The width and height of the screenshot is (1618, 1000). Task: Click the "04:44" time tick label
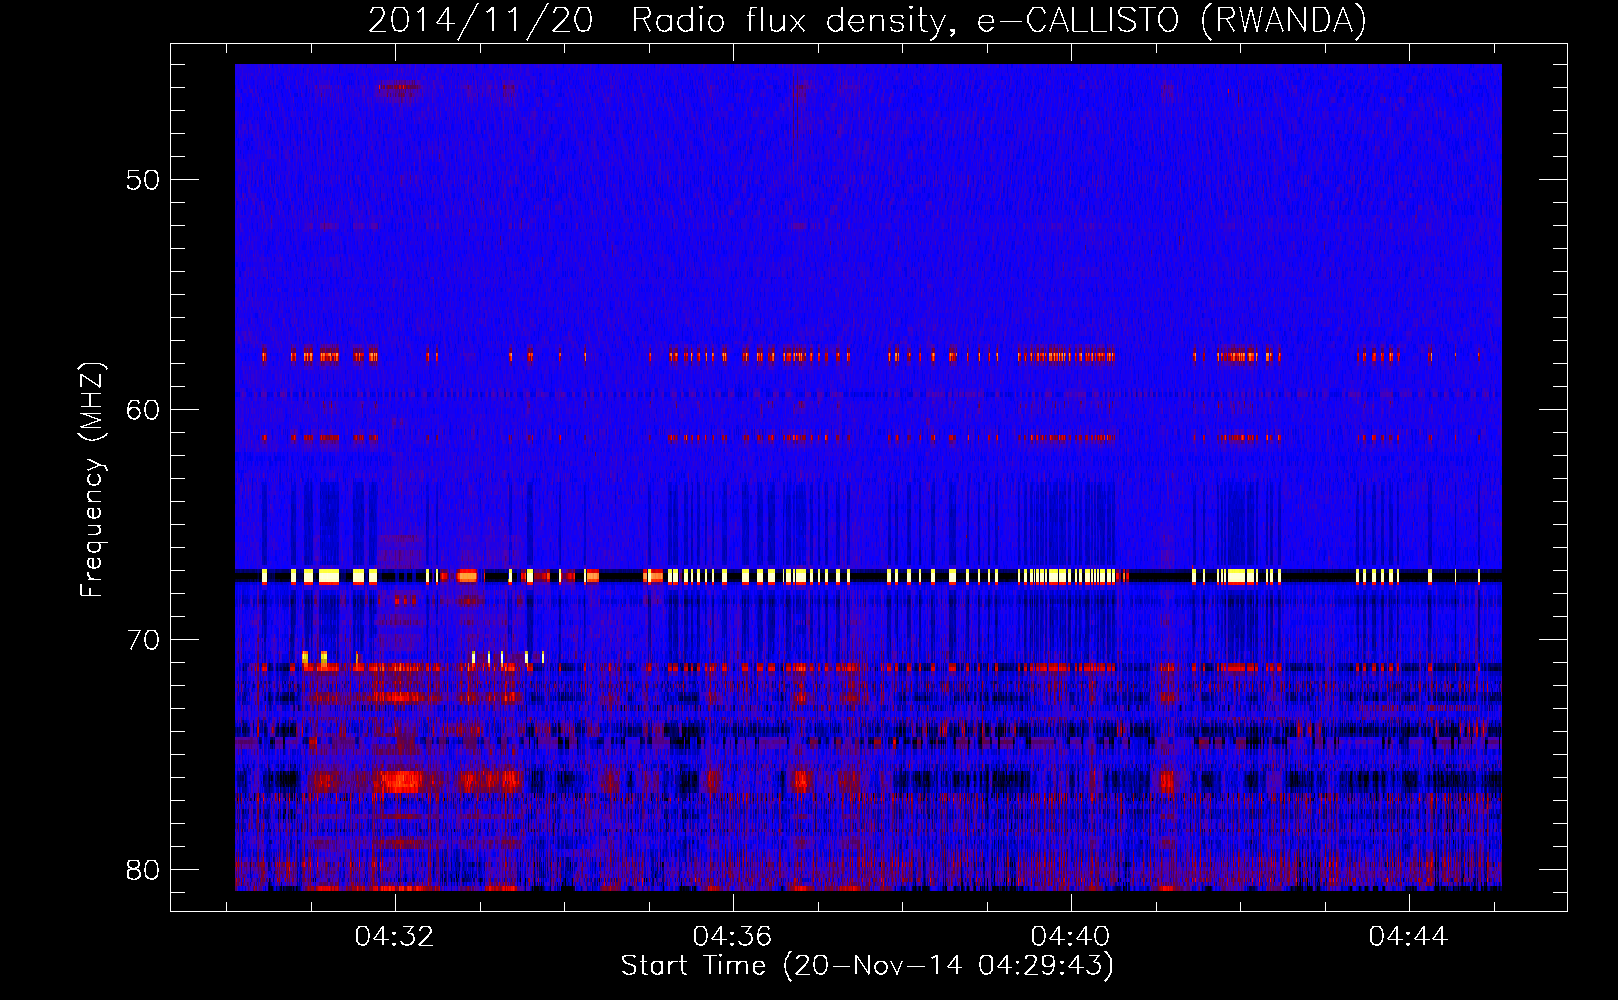1409,937
